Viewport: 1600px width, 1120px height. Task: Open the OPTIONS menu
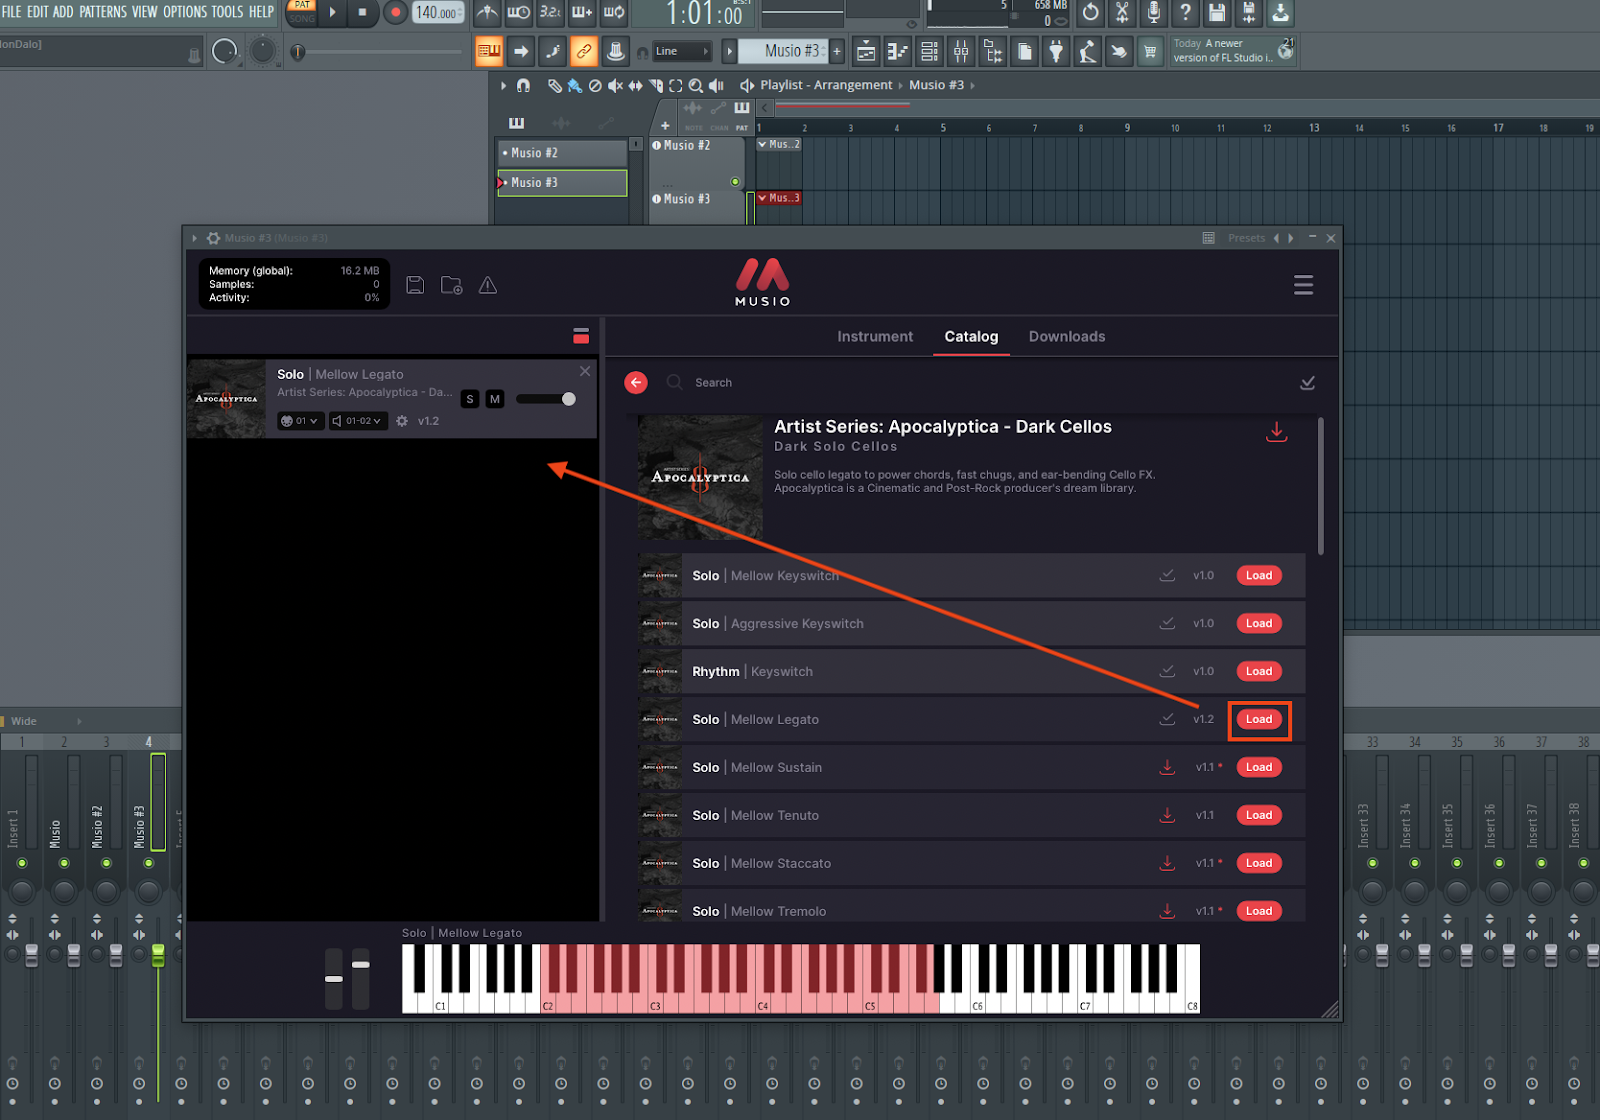coord(185,12)
